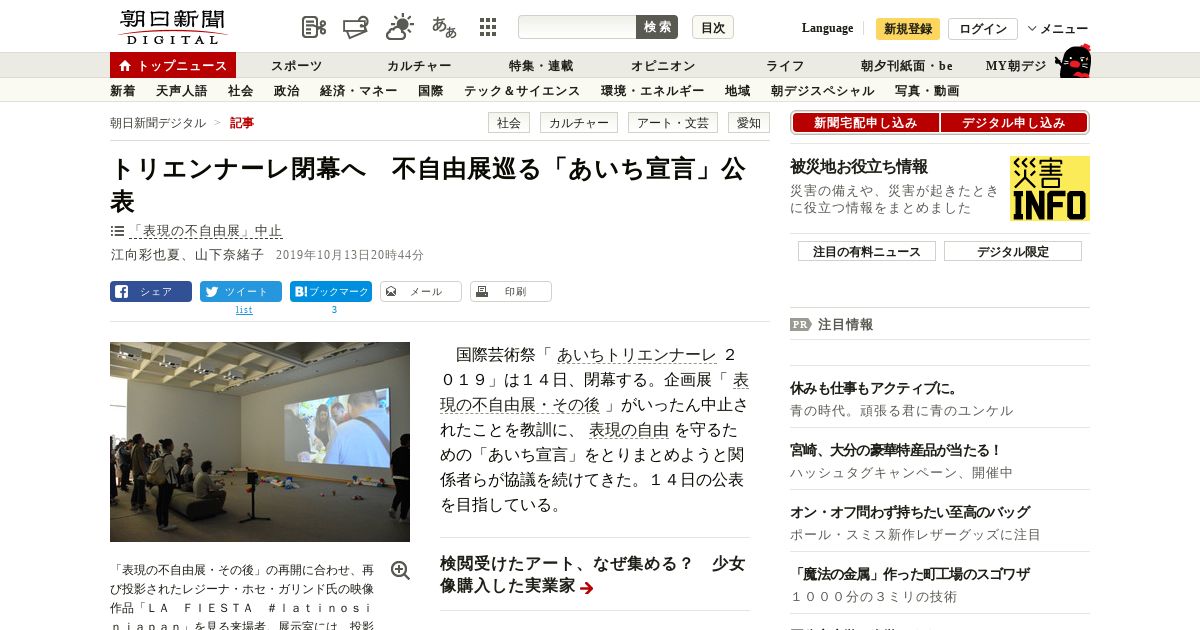Open the article exhibition photo

click(x=260, y=442)
